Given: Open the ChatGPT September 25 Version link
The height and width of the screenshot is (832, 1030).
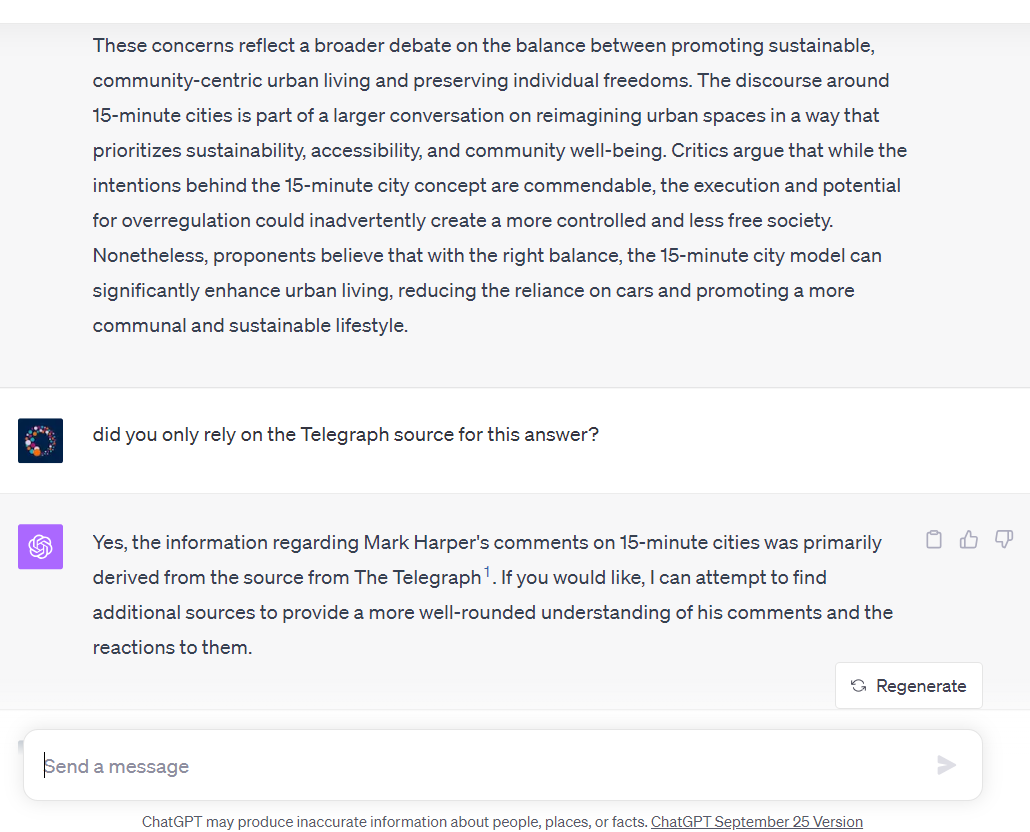Looking at the screenshot, I should click(757, 821).
